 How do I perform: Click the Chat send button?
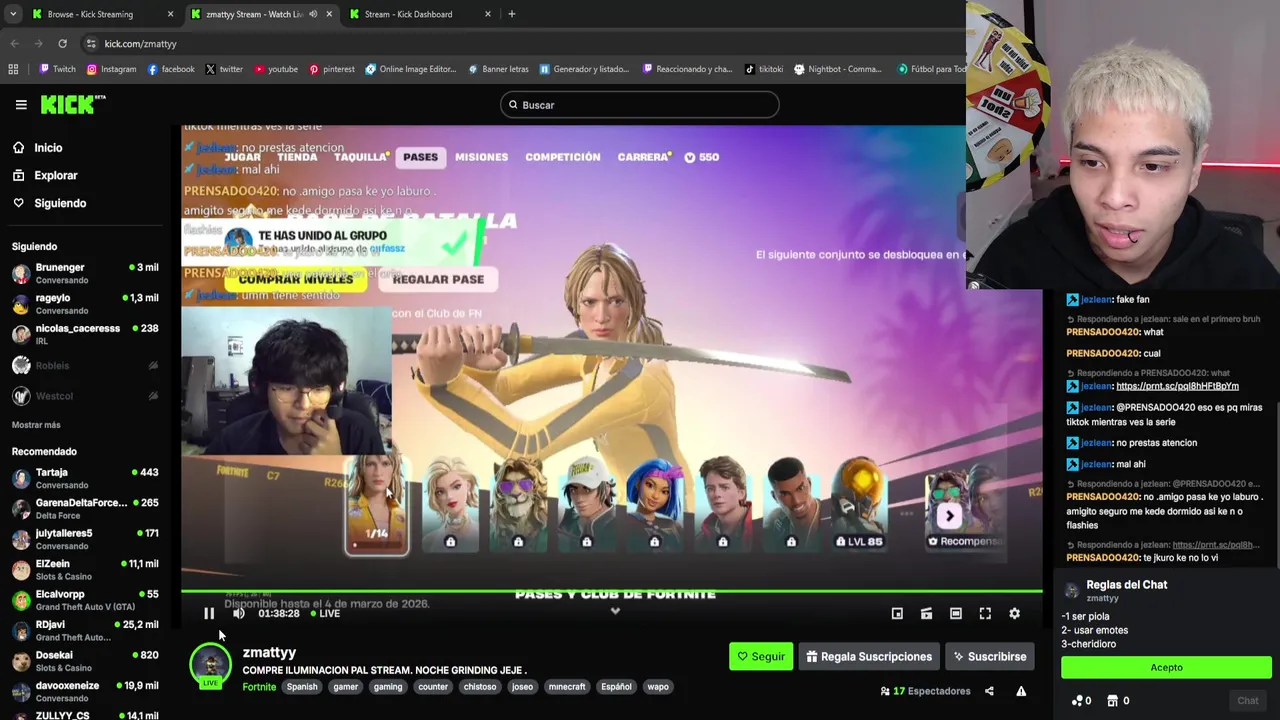point(1247,700)
